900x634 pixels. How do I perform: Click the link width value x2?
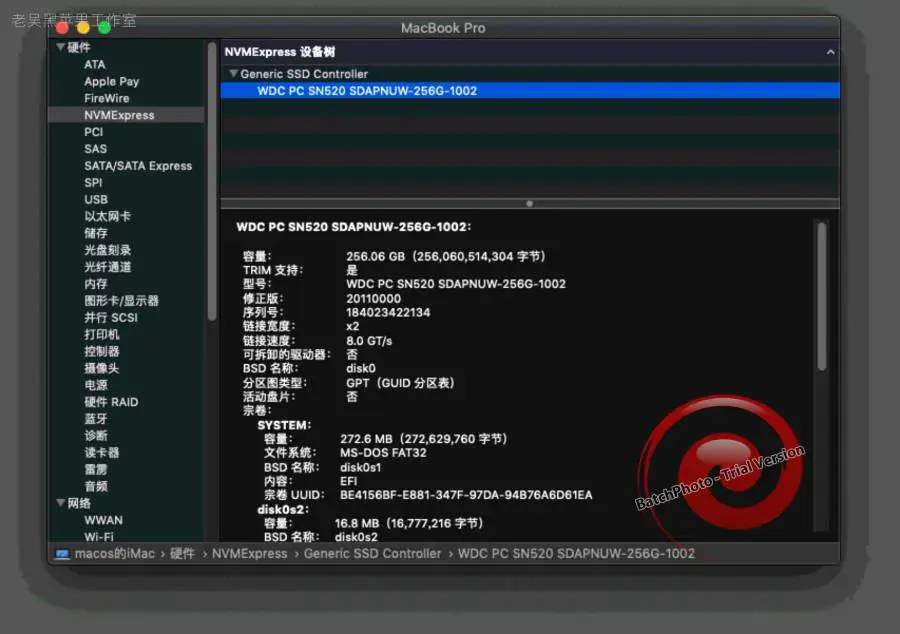pos(352,326)
